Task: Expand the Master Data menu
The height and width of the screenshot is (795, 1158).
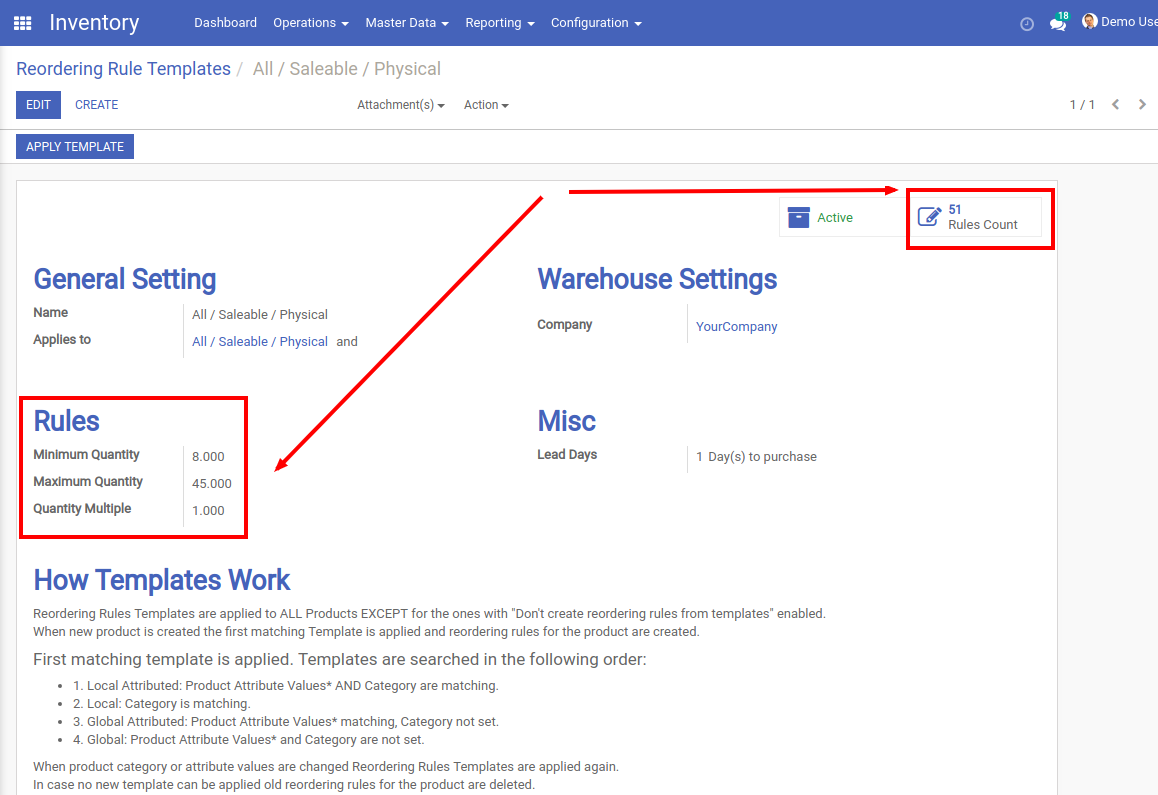Action: (406, 23)
